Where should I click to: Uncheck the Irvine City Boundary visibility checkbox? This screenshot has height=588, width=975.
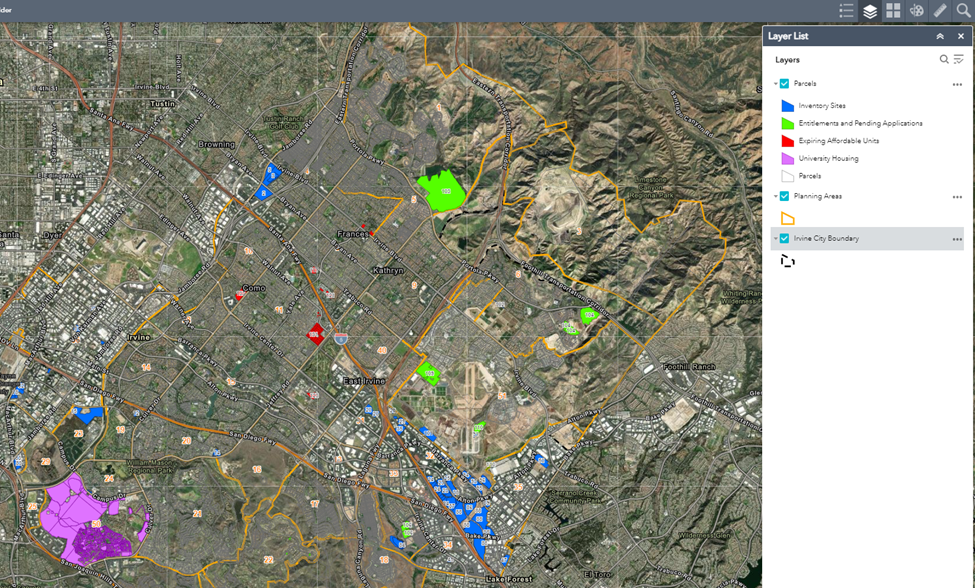[x=784, y=238]
